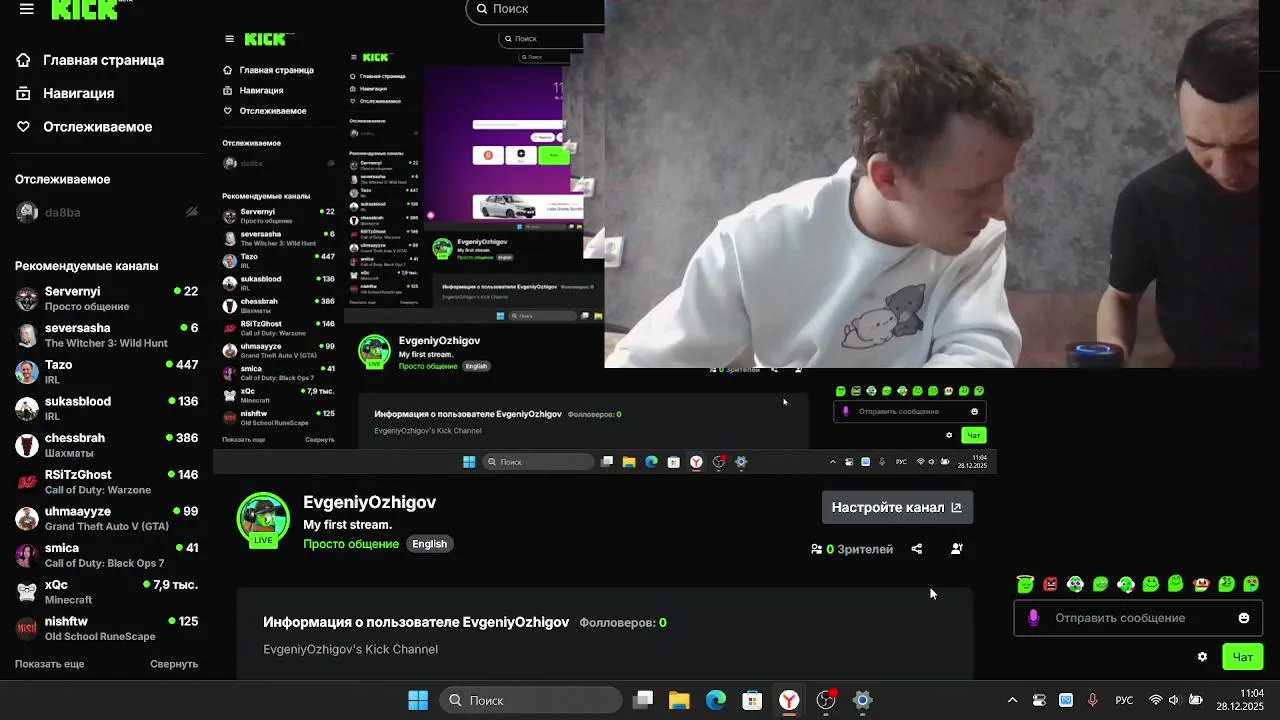Viewport: 1280px width, 720px height.
Task: Send message with the large green Чат button
Action: pyautogui.click(x=1242, y=657)
